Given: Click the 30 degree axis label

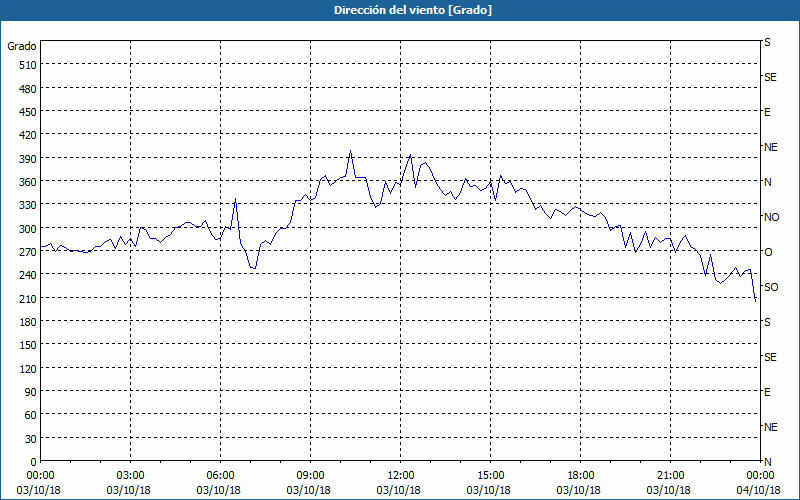Looking at the screenshot, I should pos(31,439).
